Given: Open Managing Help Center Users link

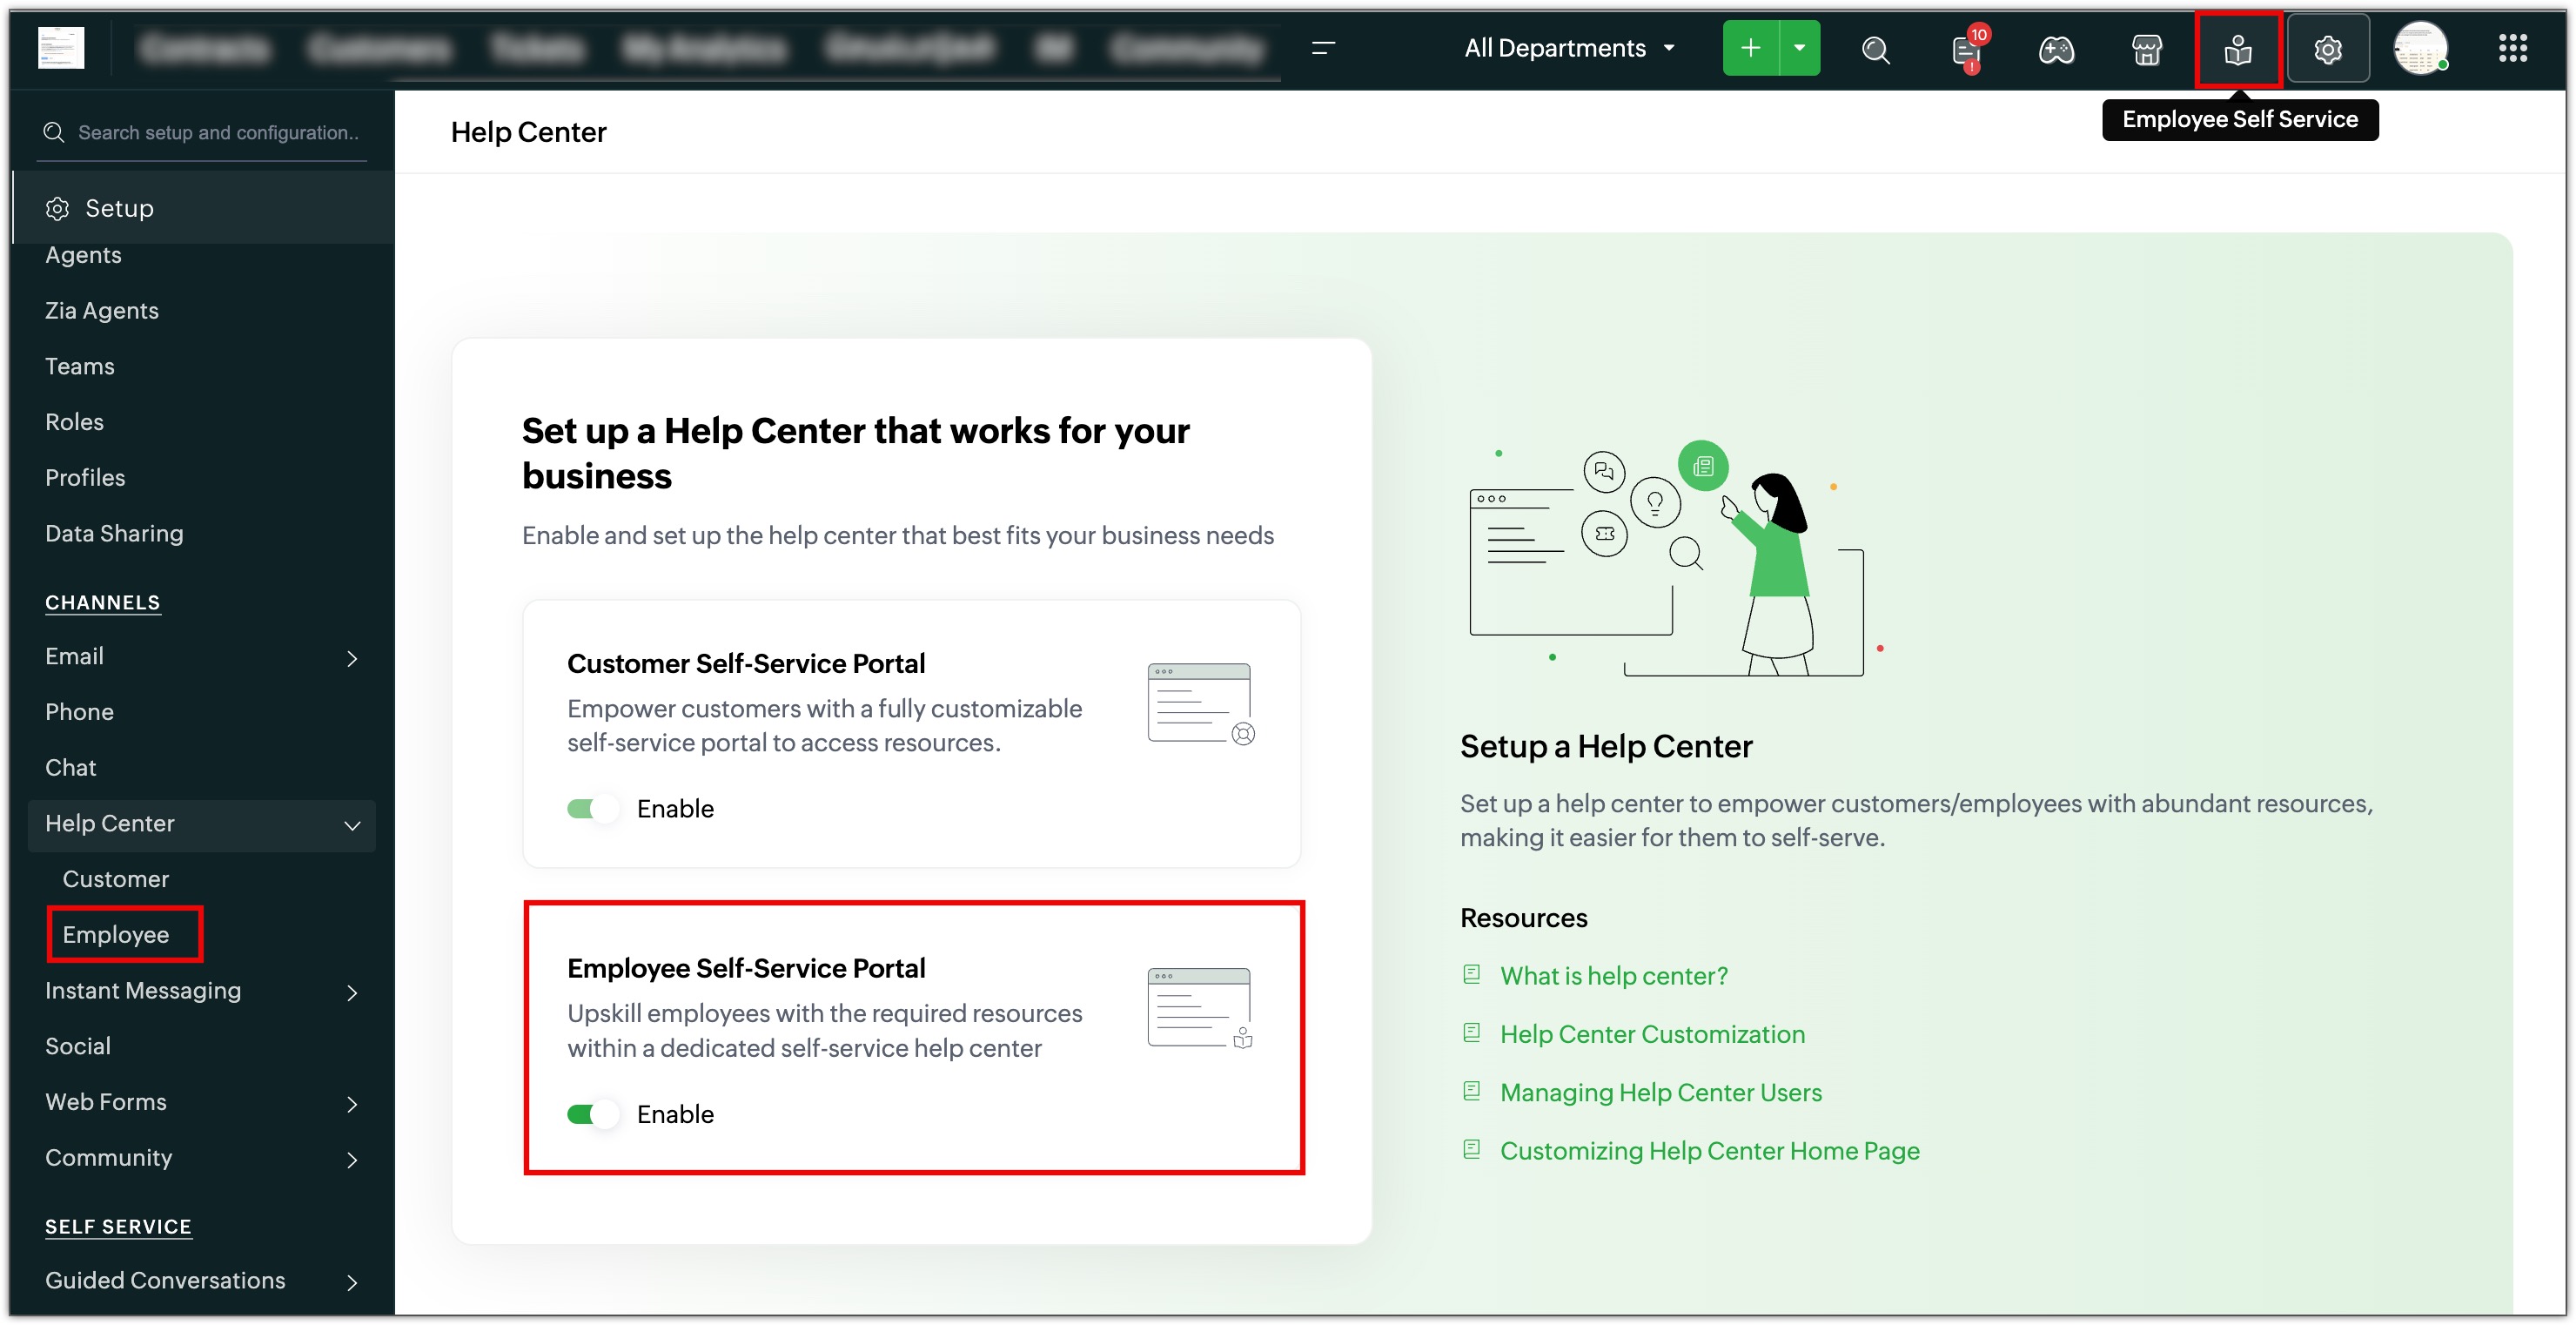Looking at the screenshot, I should (x=1660, y=1092).
